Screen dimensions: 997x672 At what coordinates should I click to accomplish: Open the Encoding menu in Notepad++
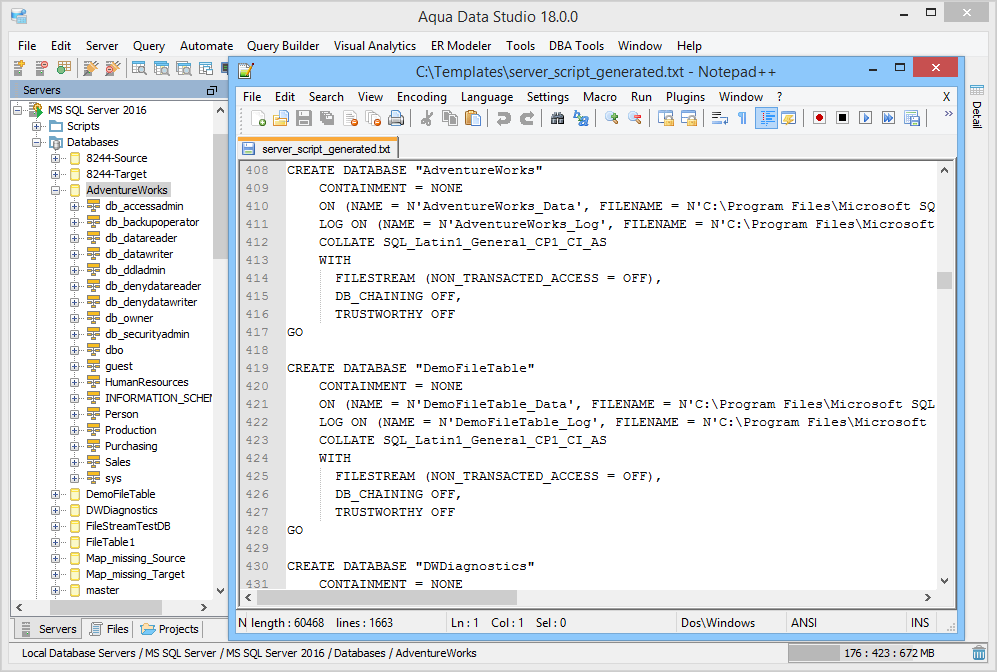(x=422, y=97)
